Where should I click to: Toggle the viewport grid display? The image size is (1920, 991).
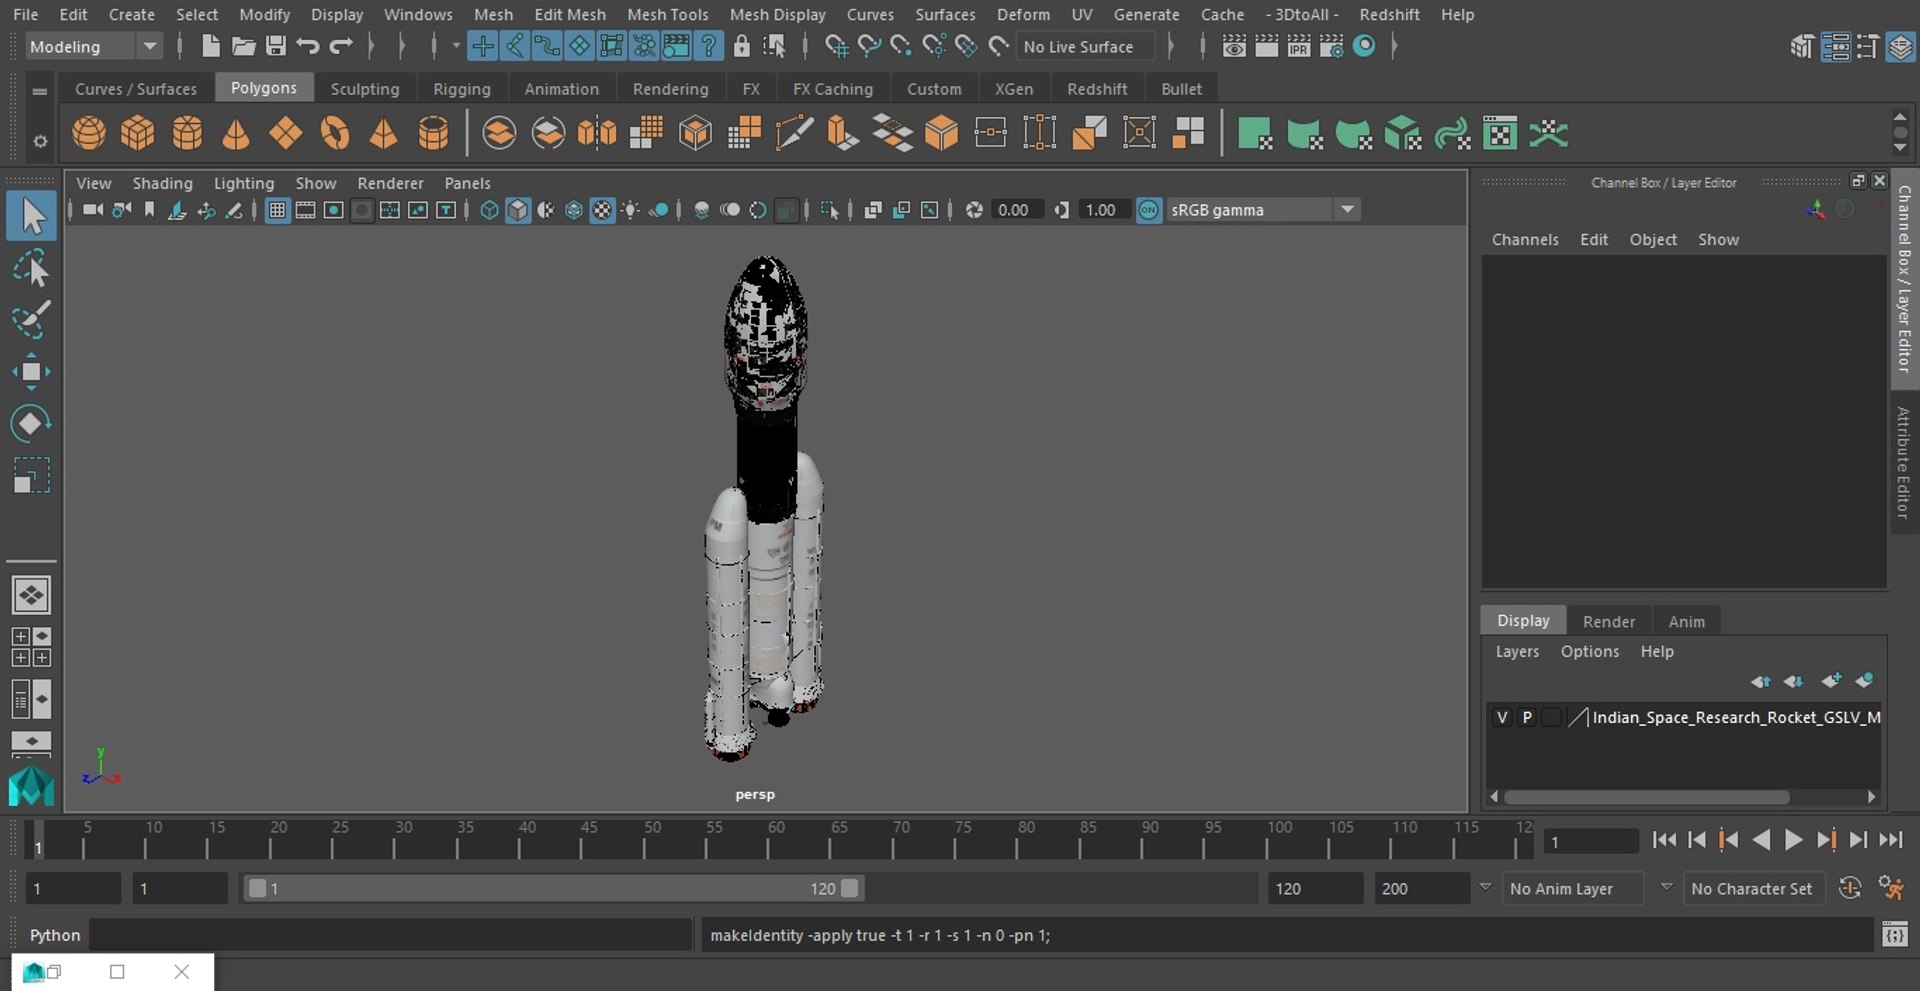[277, 210]
